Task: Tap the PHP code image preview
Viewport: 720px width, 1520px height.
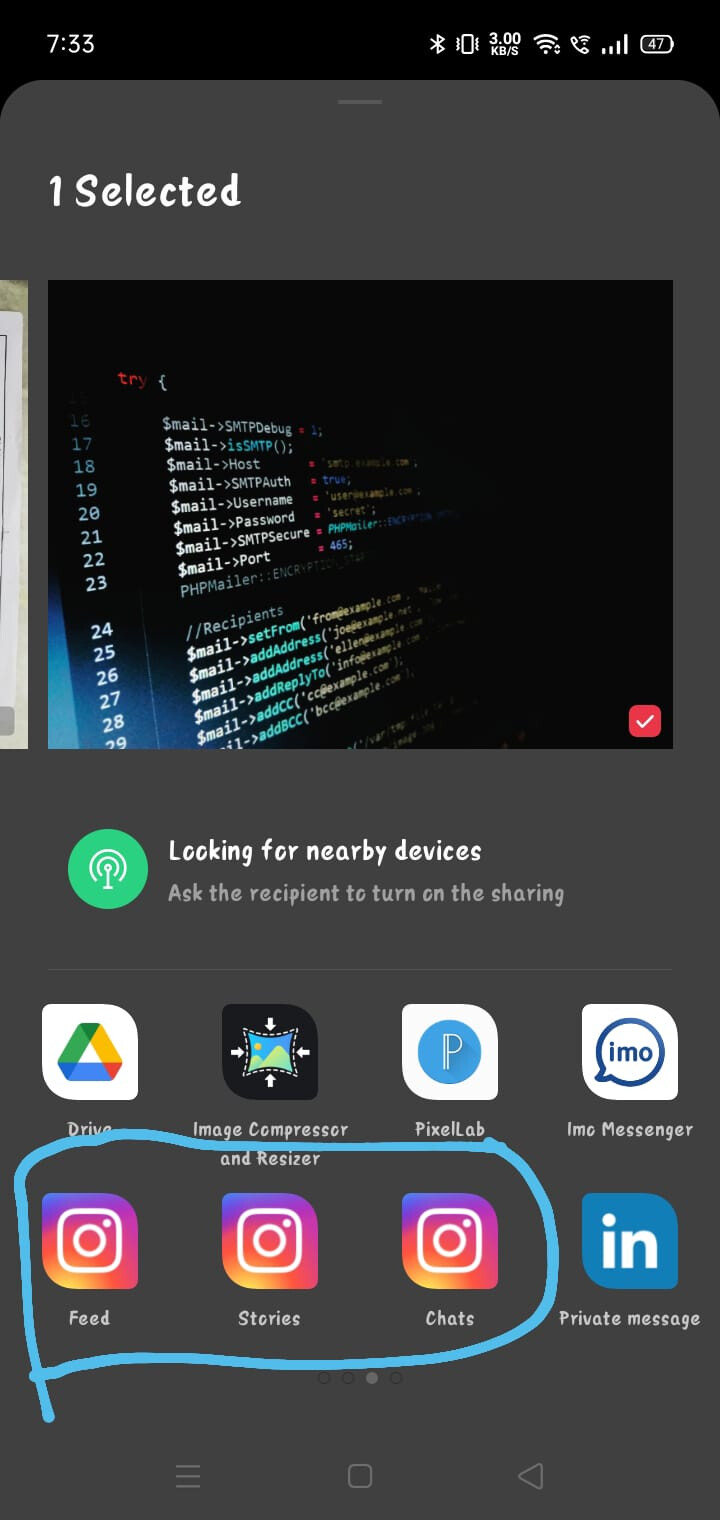Action: click(x=360, y=514)
